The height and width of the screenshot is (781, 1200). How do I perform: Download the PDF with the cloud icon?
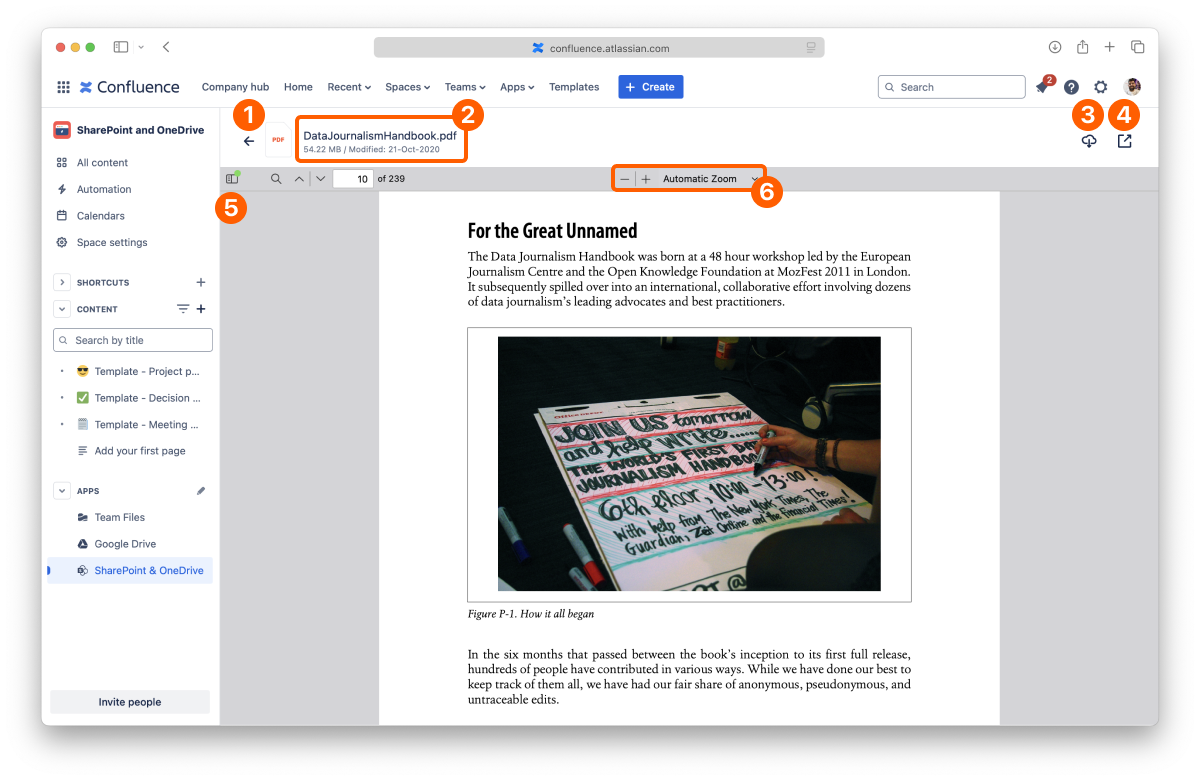tap(1089, 142)
